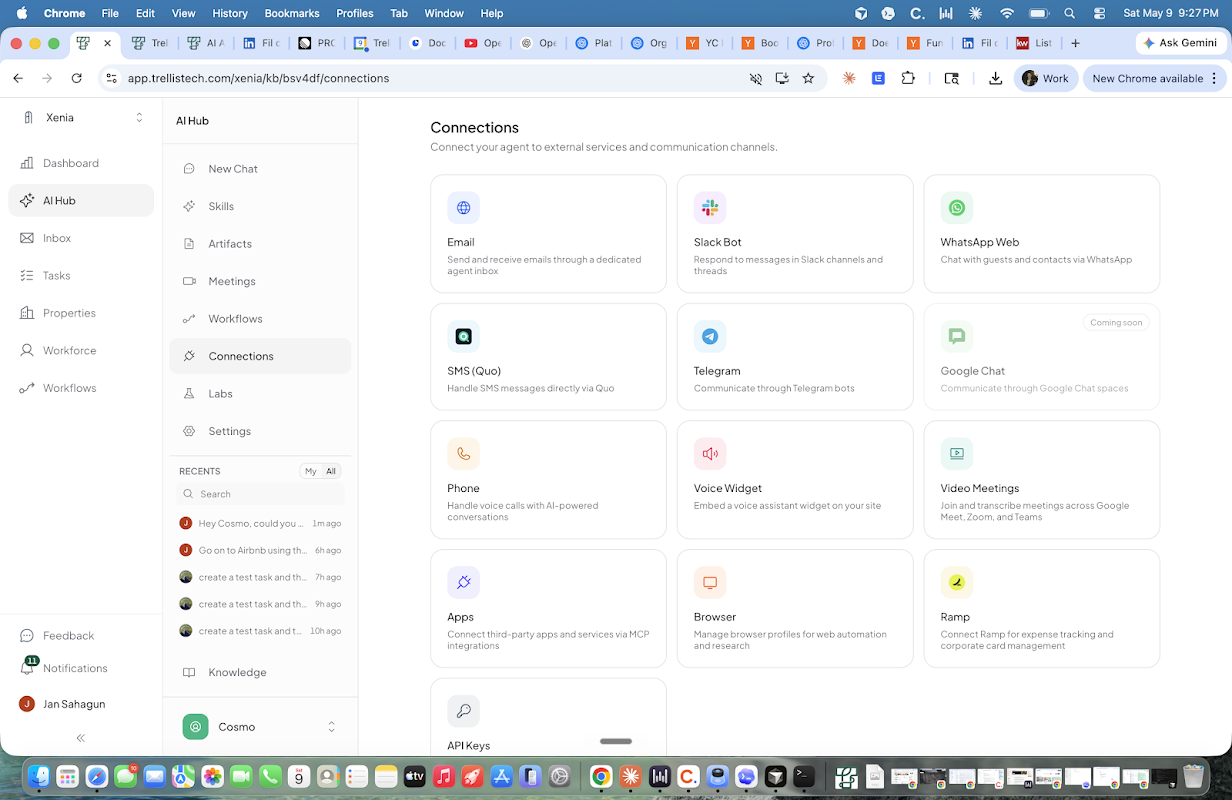Collapse the left sidebar with chevrons
The height and width of the screenshot is (800, 1232).
[81, 738]
